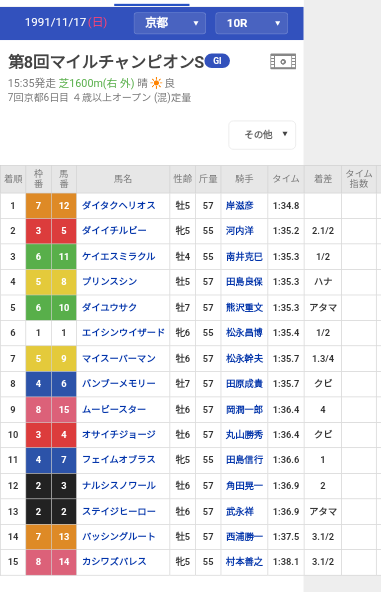Image resolution: width=381 pixels, height=592 pixels.
Task: Click the GI grade badge
Action: (217, 61)
